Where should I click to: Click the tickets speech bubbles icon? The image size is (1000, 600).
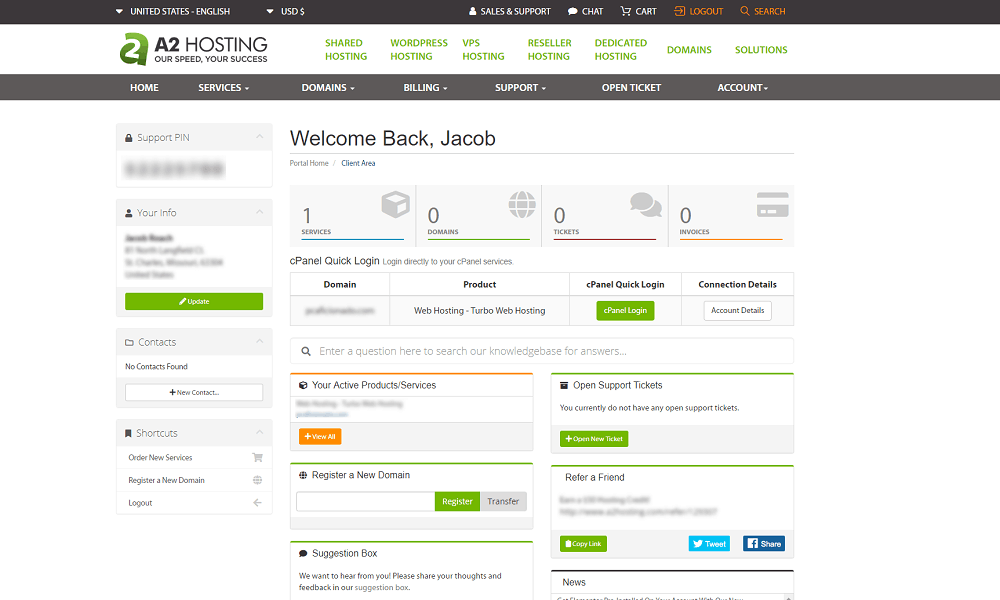coord(645,204)
